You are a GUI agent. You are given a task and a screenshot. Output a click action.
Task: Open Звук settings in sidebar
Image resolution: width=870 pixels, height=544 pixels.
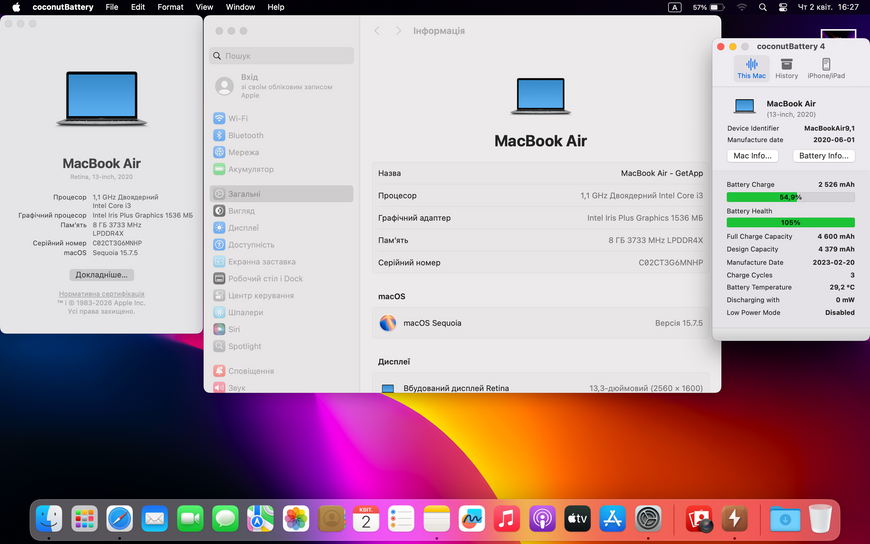point(281,387)
